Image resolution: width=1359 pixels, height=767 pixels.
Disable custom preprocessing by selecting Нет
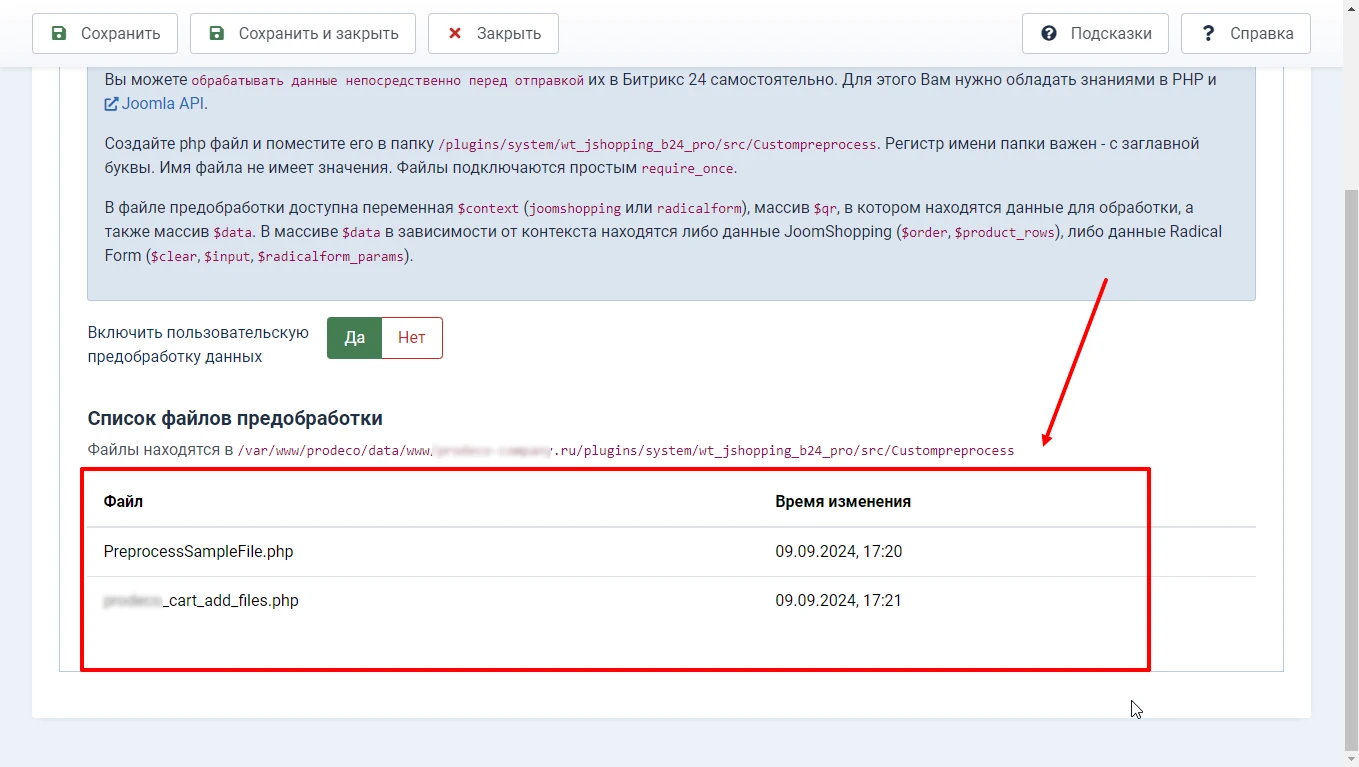tap(412, 338)
